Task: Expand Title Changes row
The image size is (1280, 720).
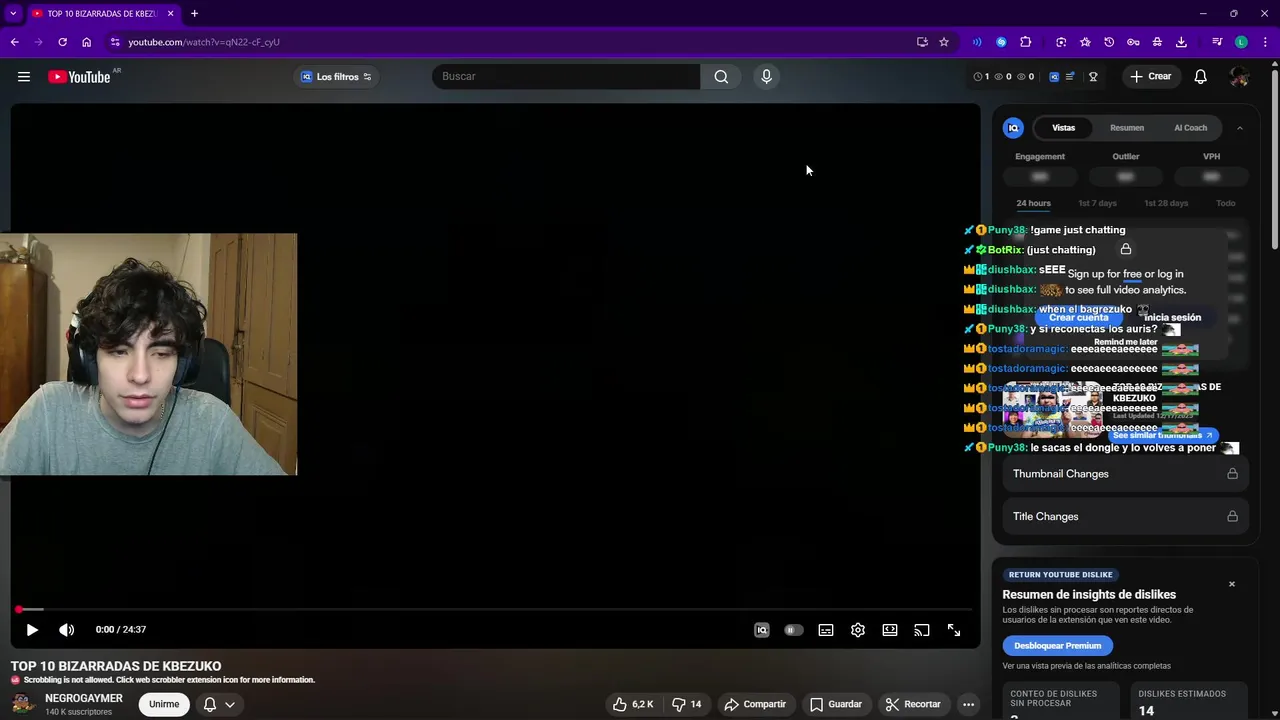Action: [1125, 517]
